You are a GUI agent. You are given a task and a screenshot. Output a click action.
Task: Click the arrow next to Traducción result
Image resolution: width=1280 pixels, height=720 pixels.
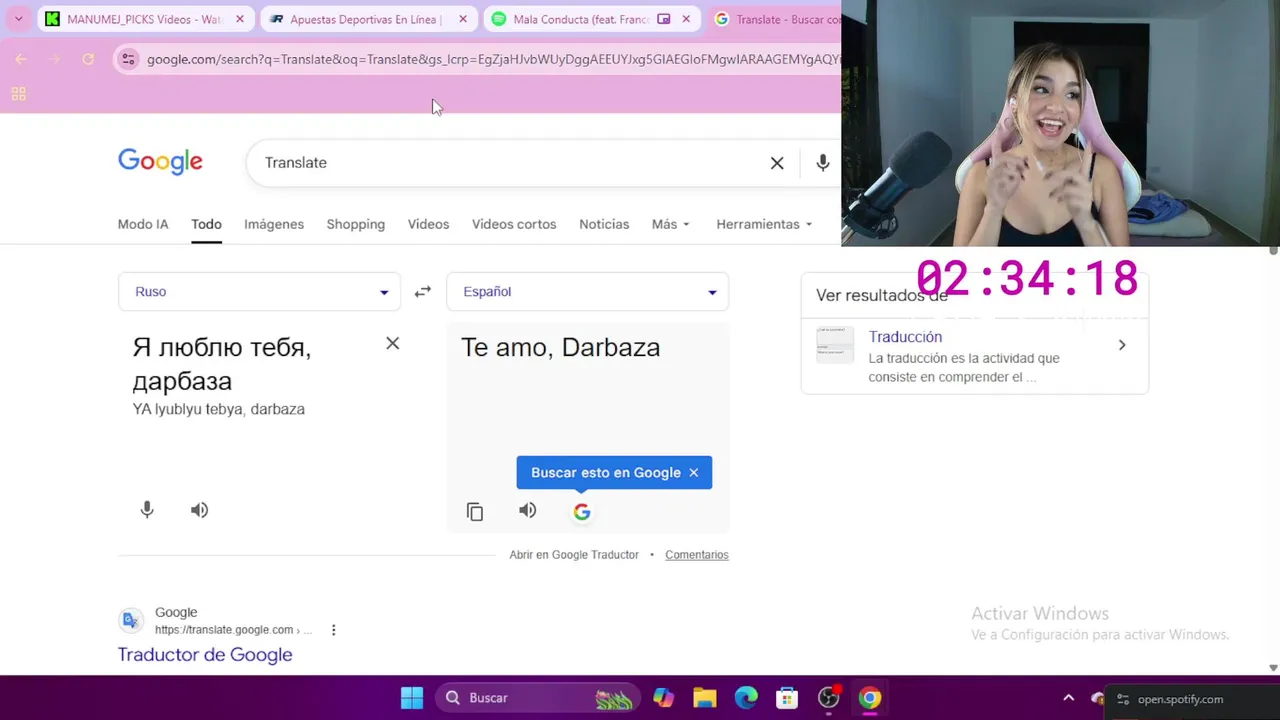pos(1122,345)
